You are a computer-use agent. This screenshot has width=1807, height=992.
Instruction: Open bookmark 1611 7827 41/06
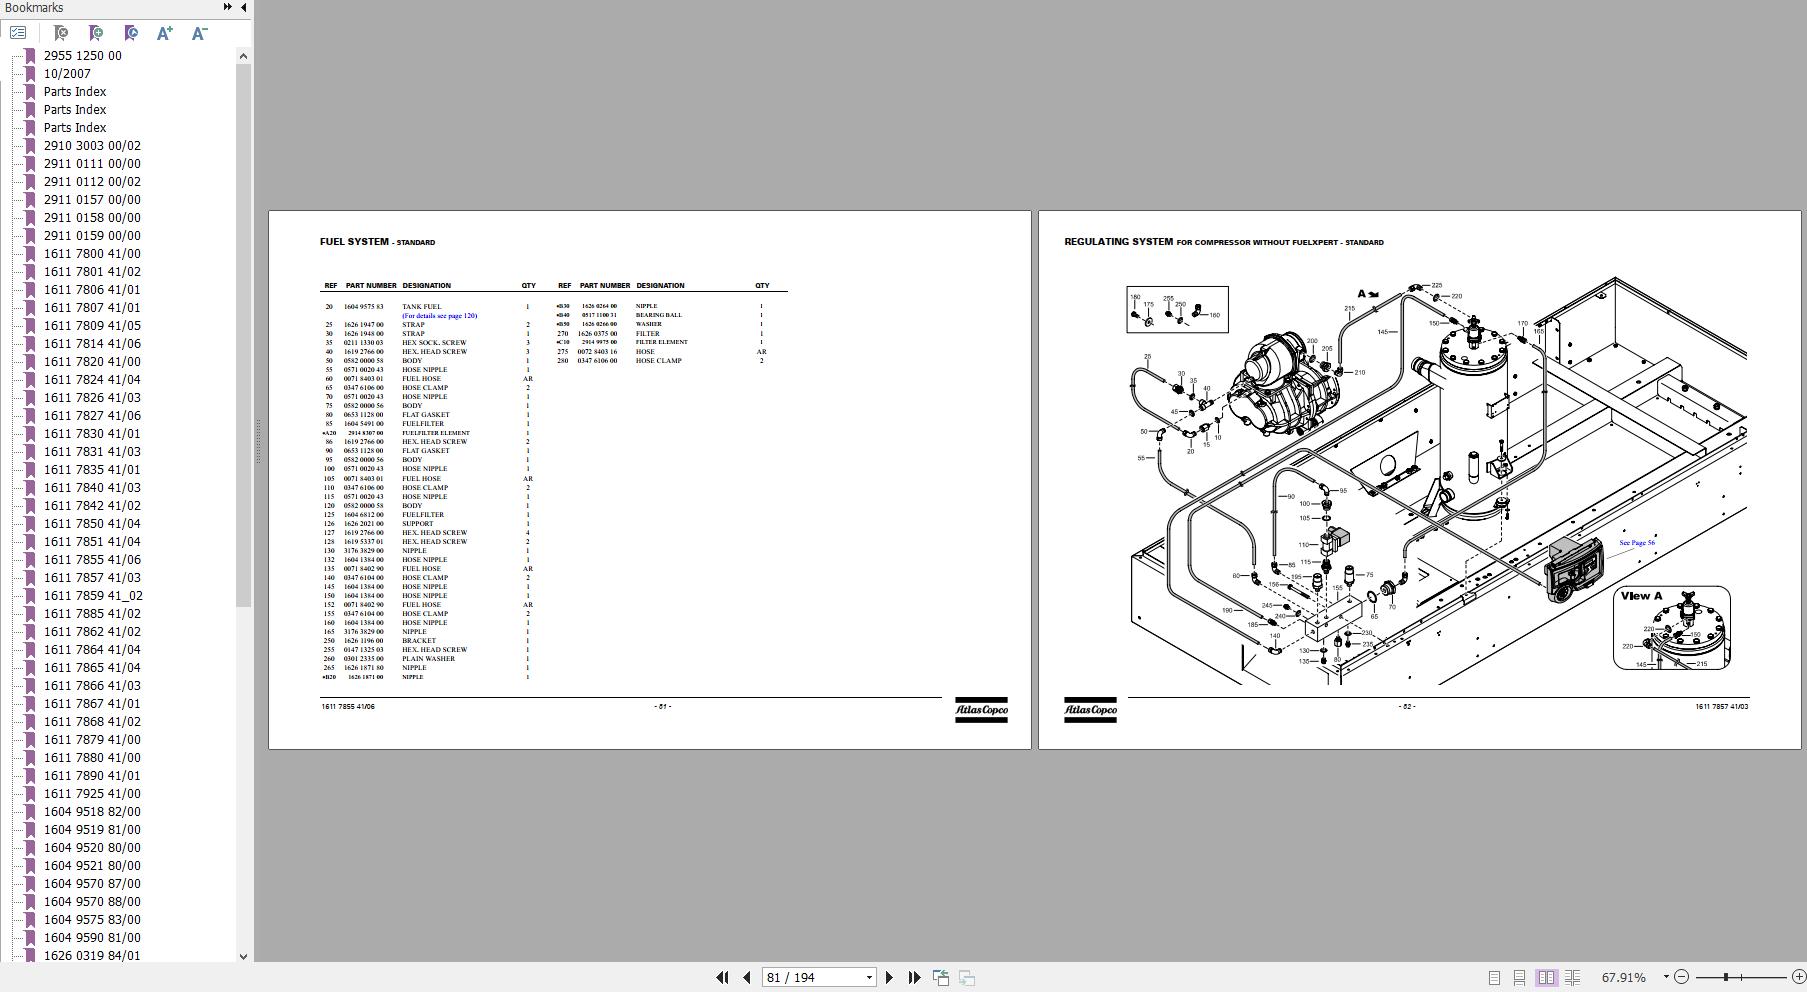coord(92,416)
